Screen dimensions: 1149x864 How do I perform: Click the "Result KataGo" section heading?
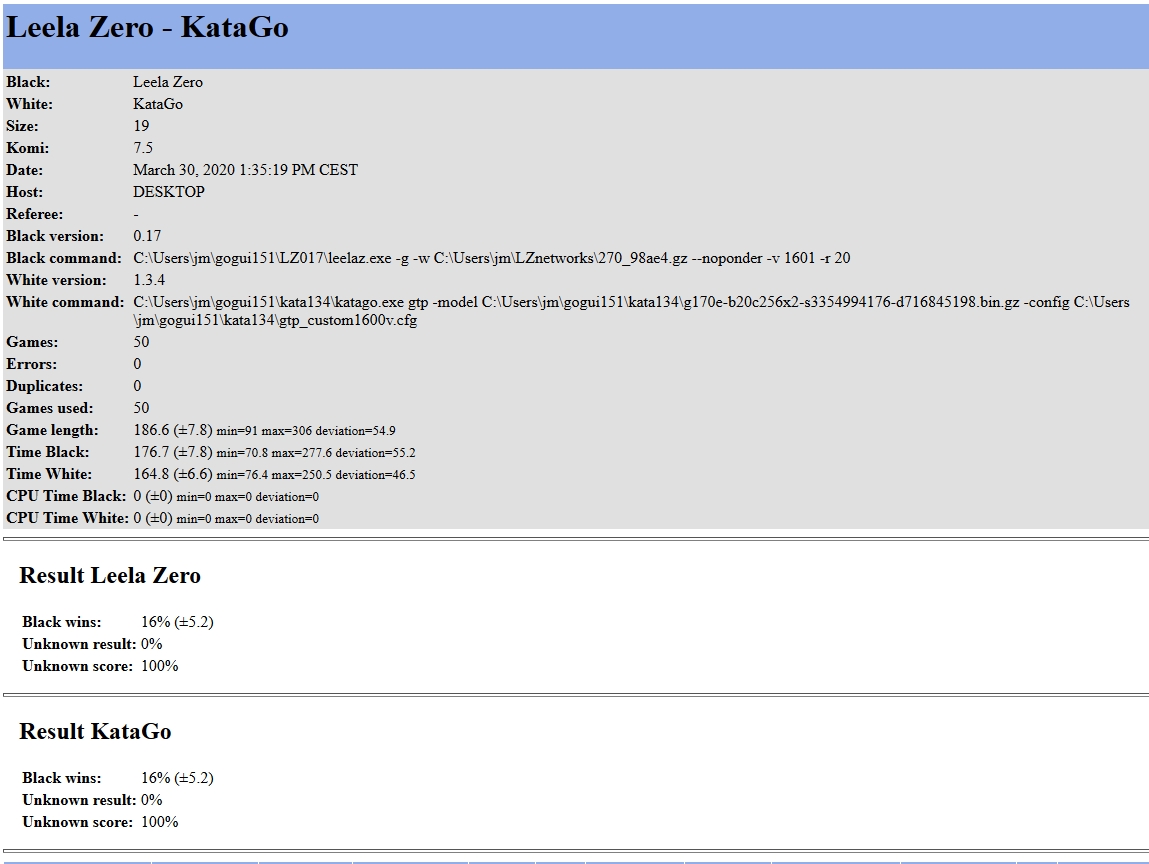[x=95, y=732]
